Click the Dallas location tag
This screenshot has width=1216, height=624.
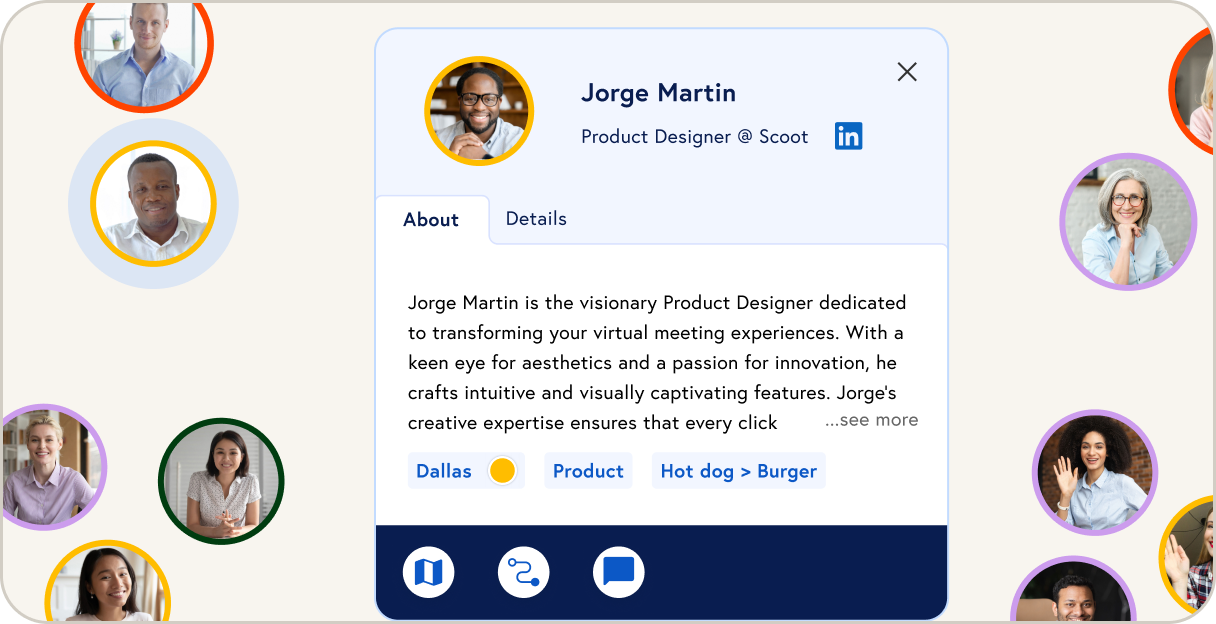point(445,471)
